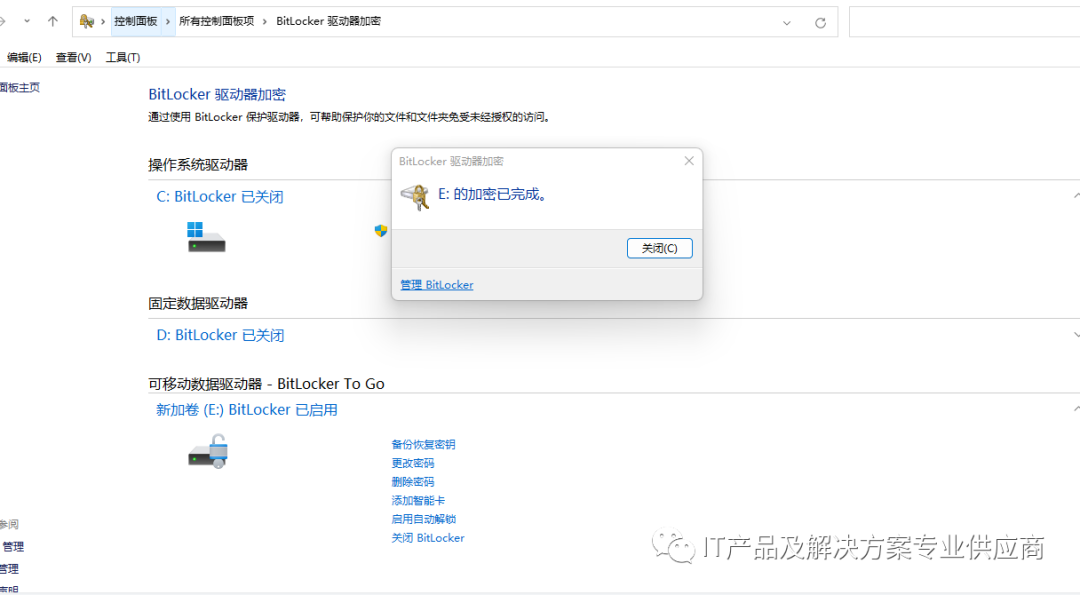Viewport: 1080px width, 595px height.
Task: Click 备份恢复密钥 link
Action: tap(423, 444)
